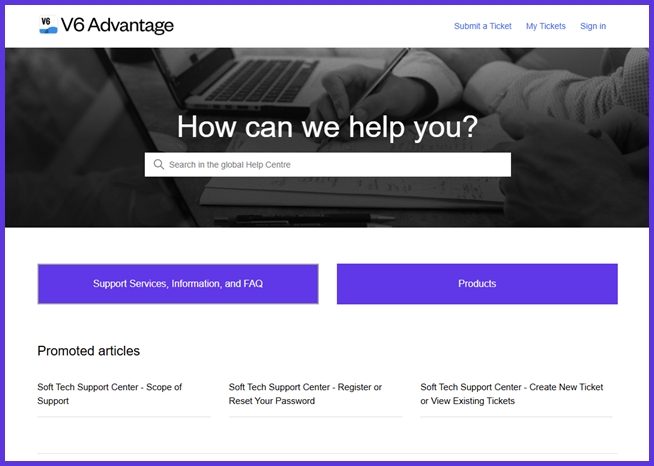The width and height of the screenshot is (654, 466).
Task: Click the Promoted articles heading
Action: pyautogui.click(x=88, y=351)
